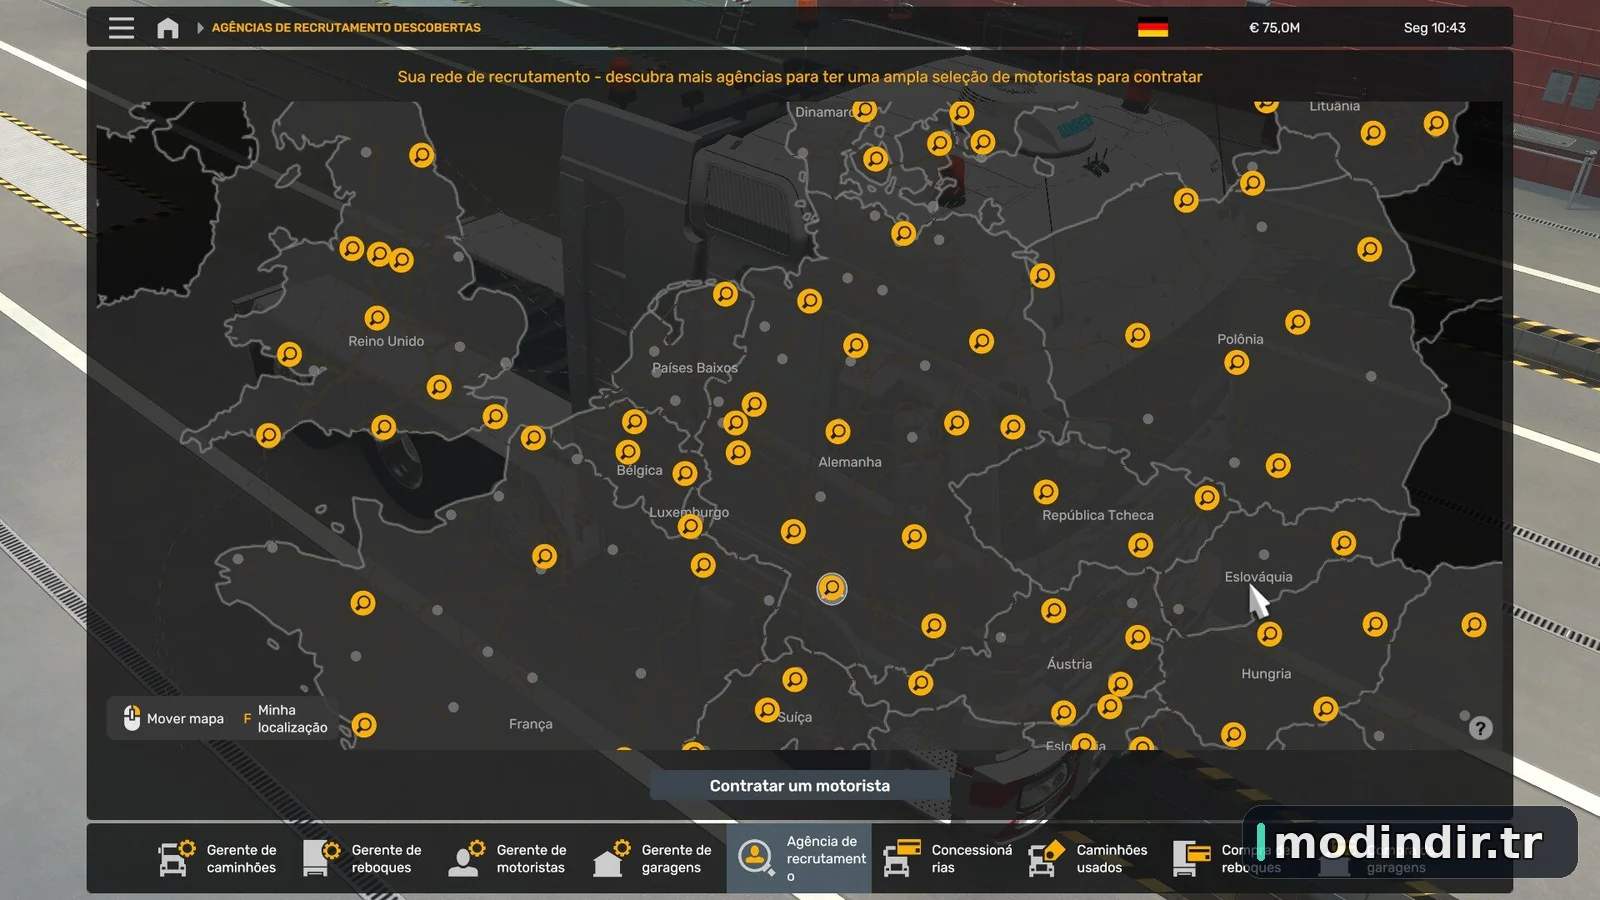This screenshot has width=1600, height=900.
Task: Select agency marker just left of Suíça label
Action: tap(767, 710)
